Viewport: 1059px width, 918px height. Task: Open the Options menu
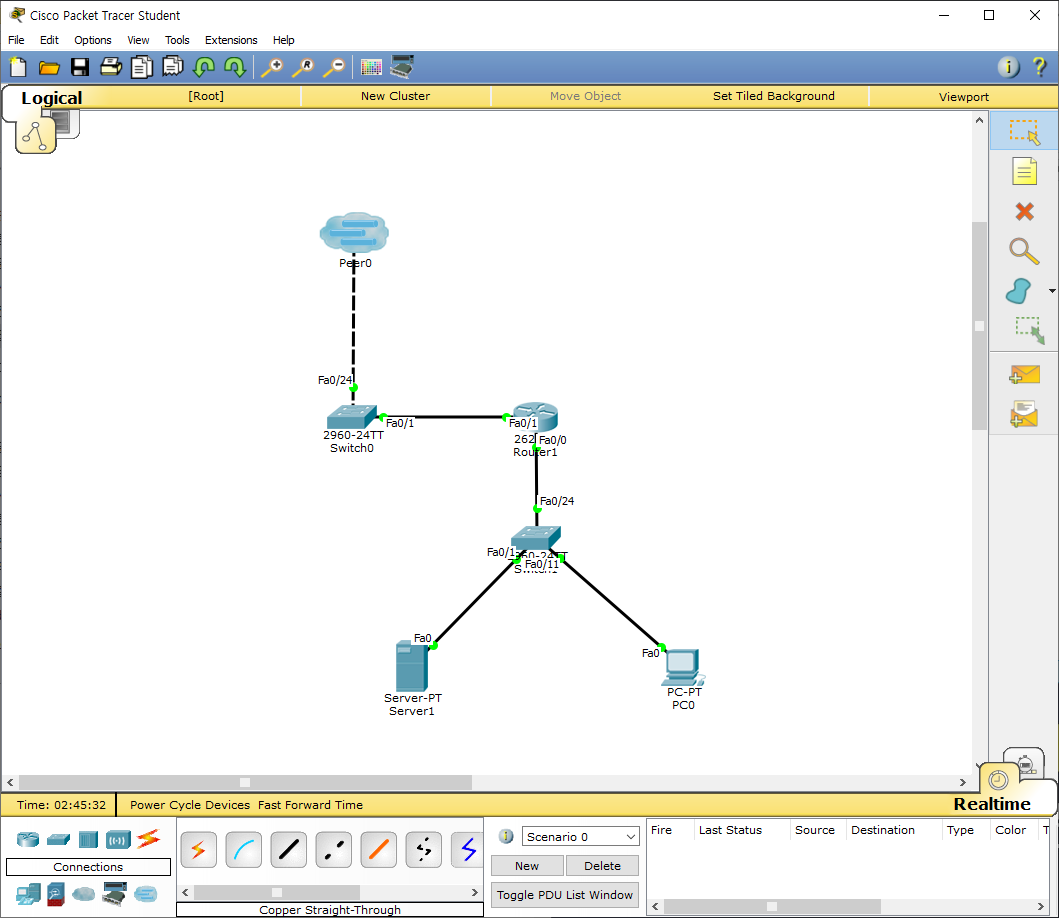coord(93,40)
